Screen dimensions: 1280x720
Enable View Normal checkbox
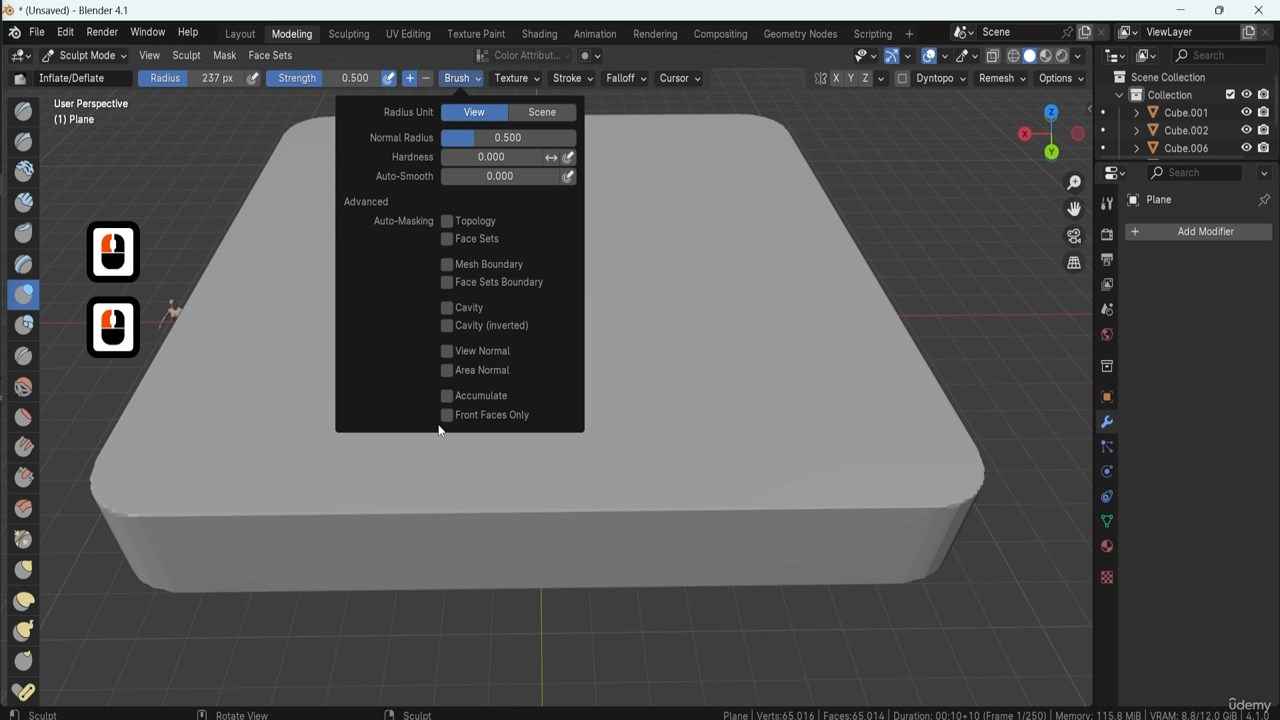[447, 351]
